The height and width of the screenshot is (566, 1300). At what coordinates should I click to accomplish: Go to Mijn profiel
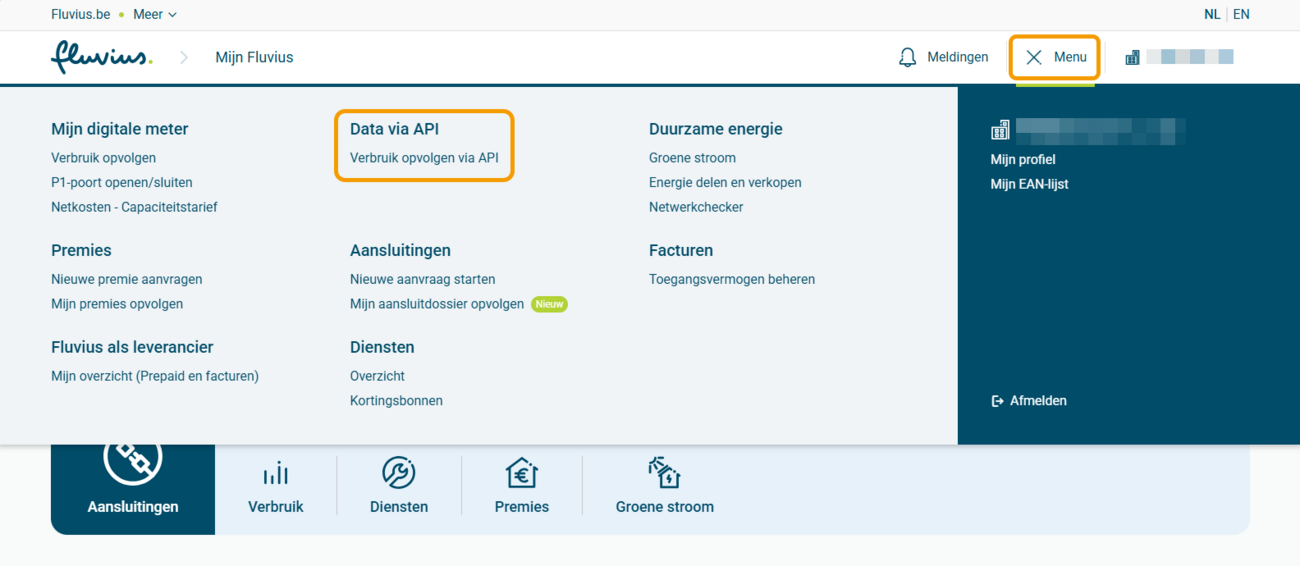click(x=1023, y=160)
